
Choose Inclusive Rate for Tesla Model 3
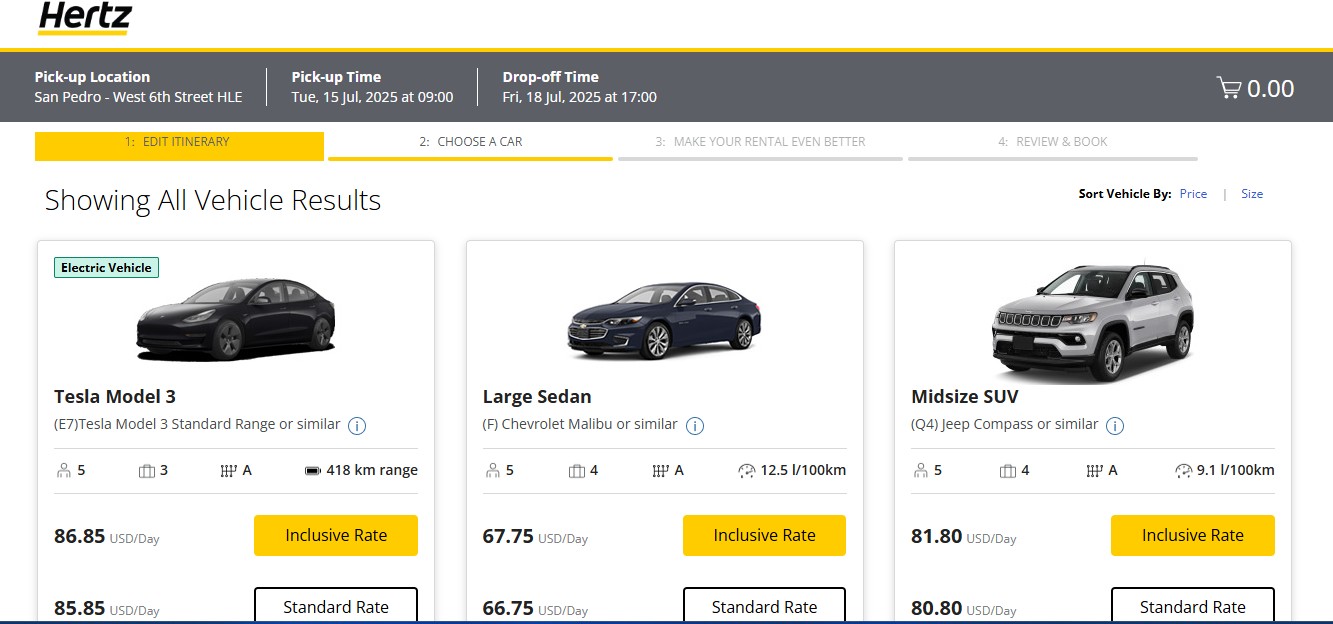coord(336,535)
